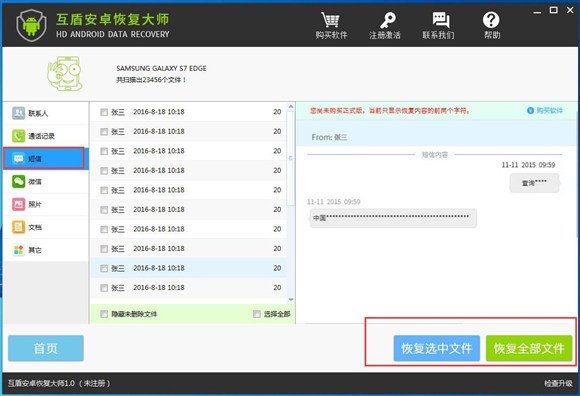Select 照片 photos in the sidebar
Screen dimensions: 580x396
(x=46, y=204)
